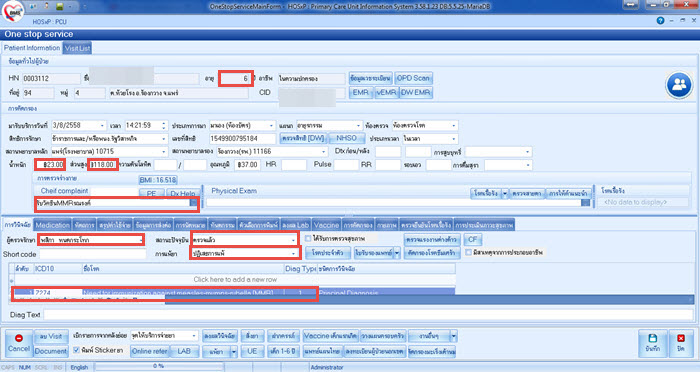The height and width of the screenshot is (372, 700).
Task: Open the round patient group icon
Action: click(x=679, y=85)
